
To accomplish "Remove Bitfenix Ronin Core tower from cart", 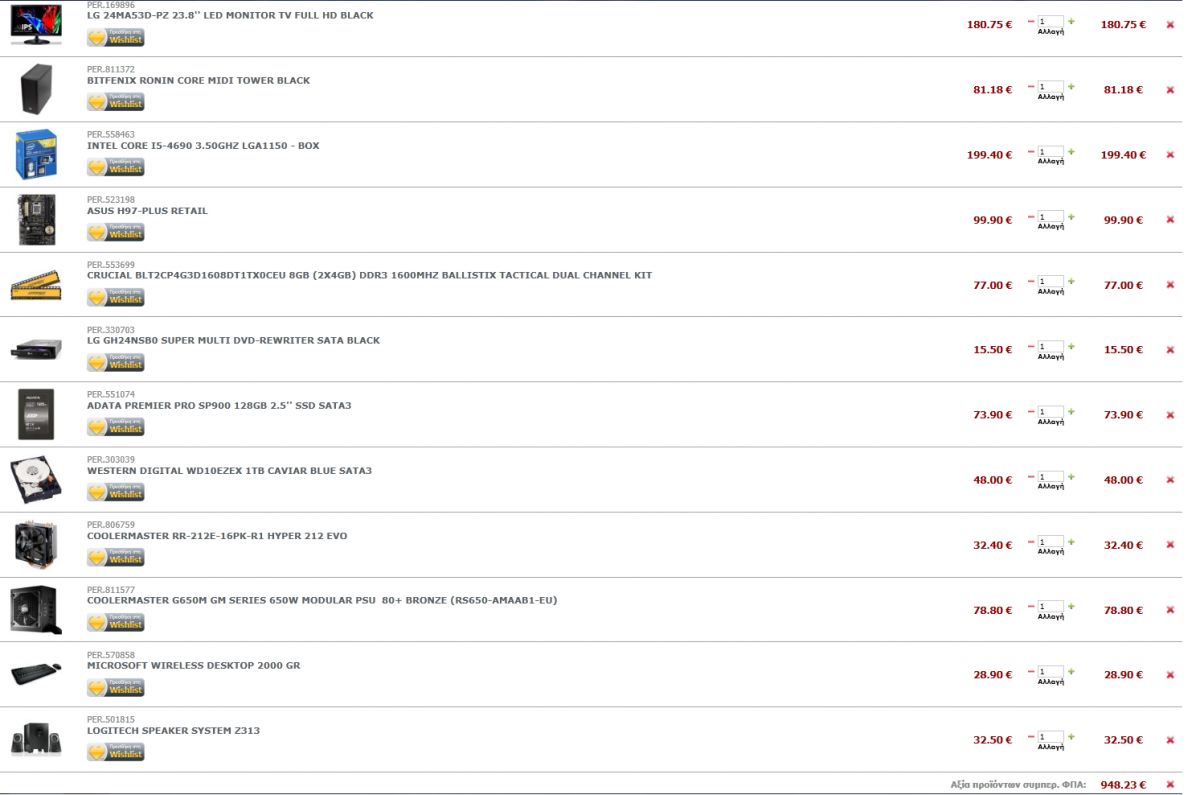I will 1170,90.
